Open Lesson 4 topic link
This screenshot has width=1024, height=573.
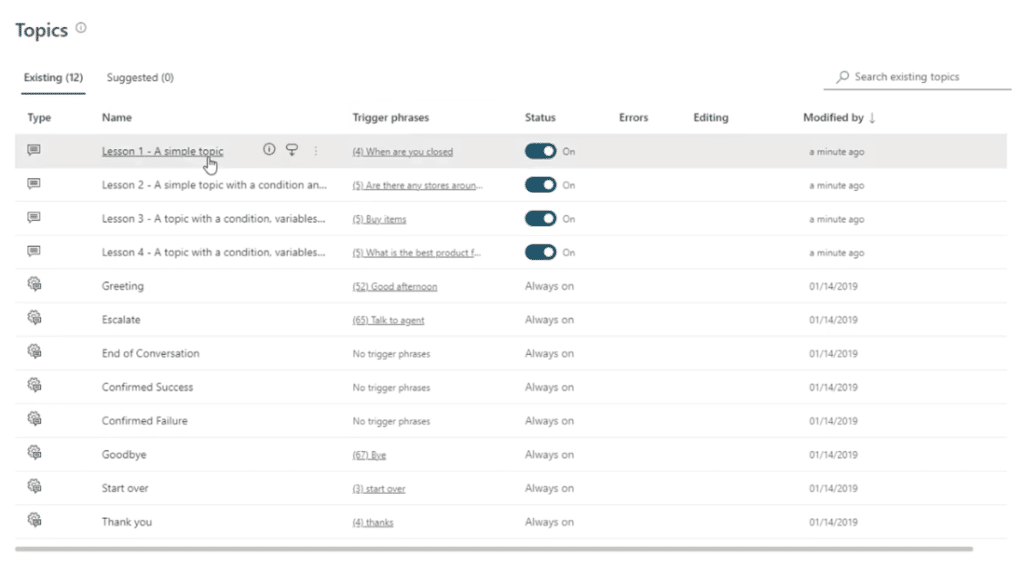tap(214, 252)
